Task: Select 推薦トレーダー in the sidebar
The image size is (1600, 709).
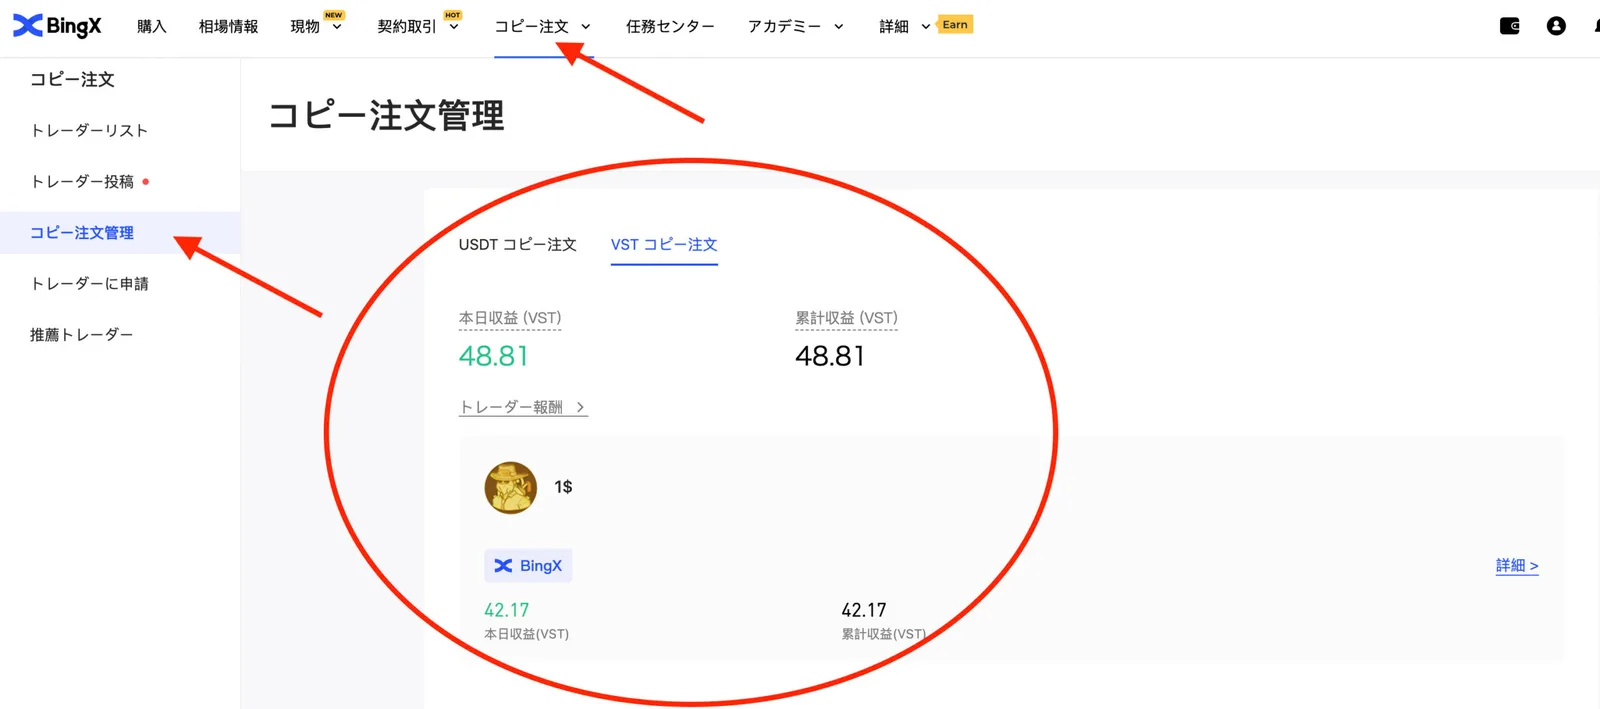Action: coord(82,335)
